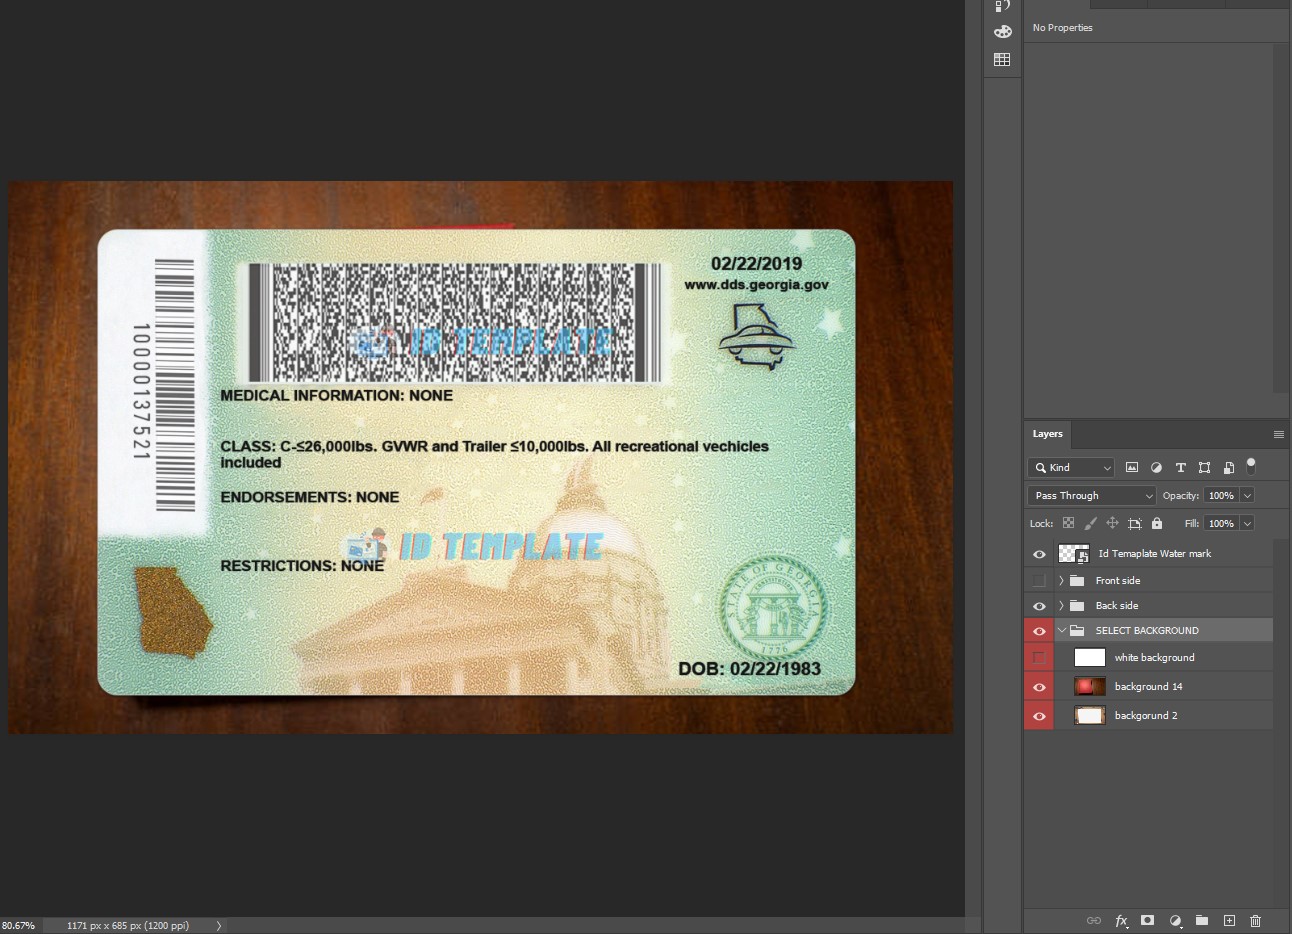Hide the Id Temaplate Water mark layer
The image size is (1292, 934).
(1039, 554)
